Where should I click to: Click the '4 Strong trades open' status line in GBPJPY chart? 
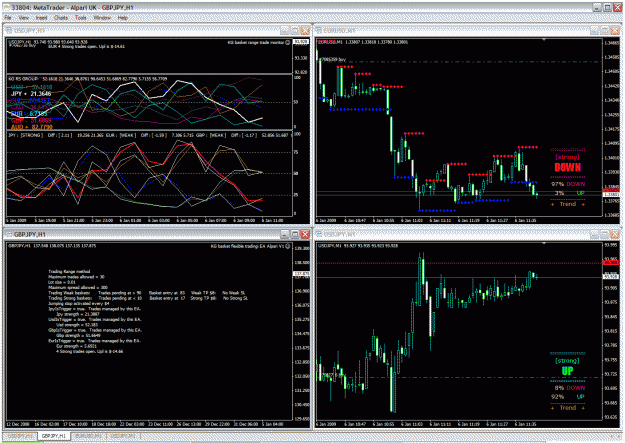pos(90,352)
